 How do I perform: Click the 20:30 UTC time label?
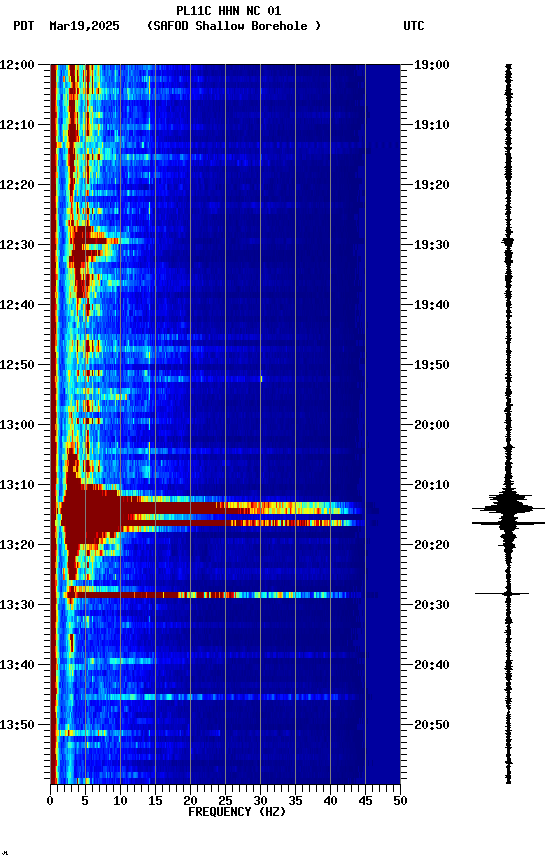(x=432, y=606)
